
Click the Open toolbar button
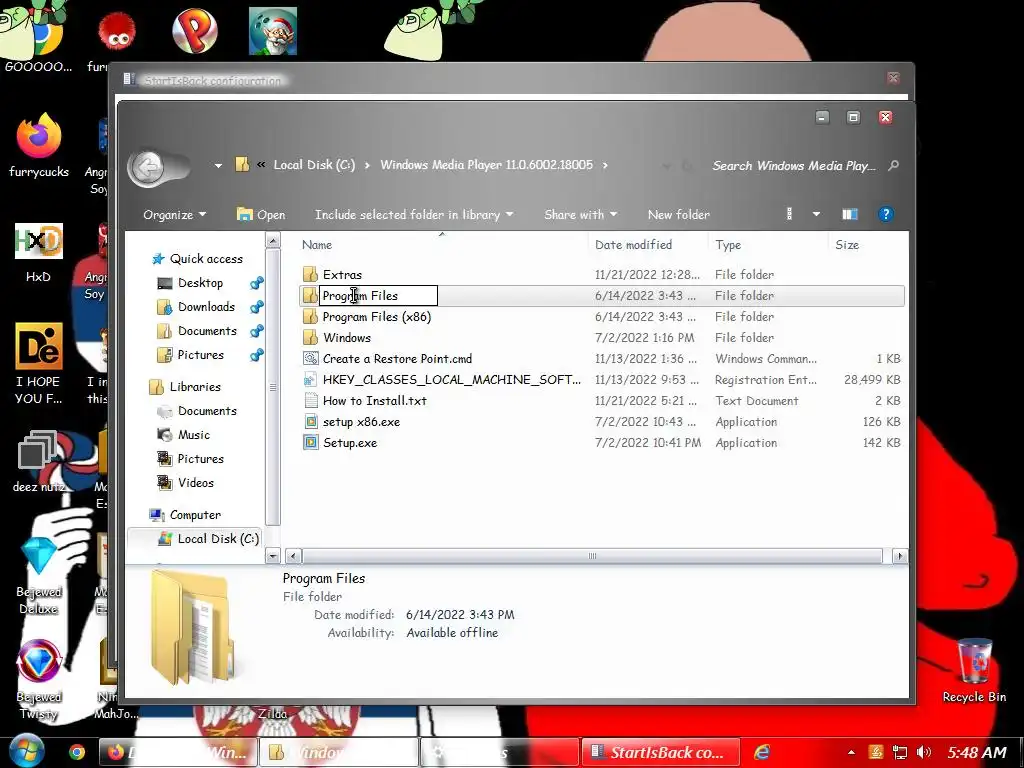point(261,215)
